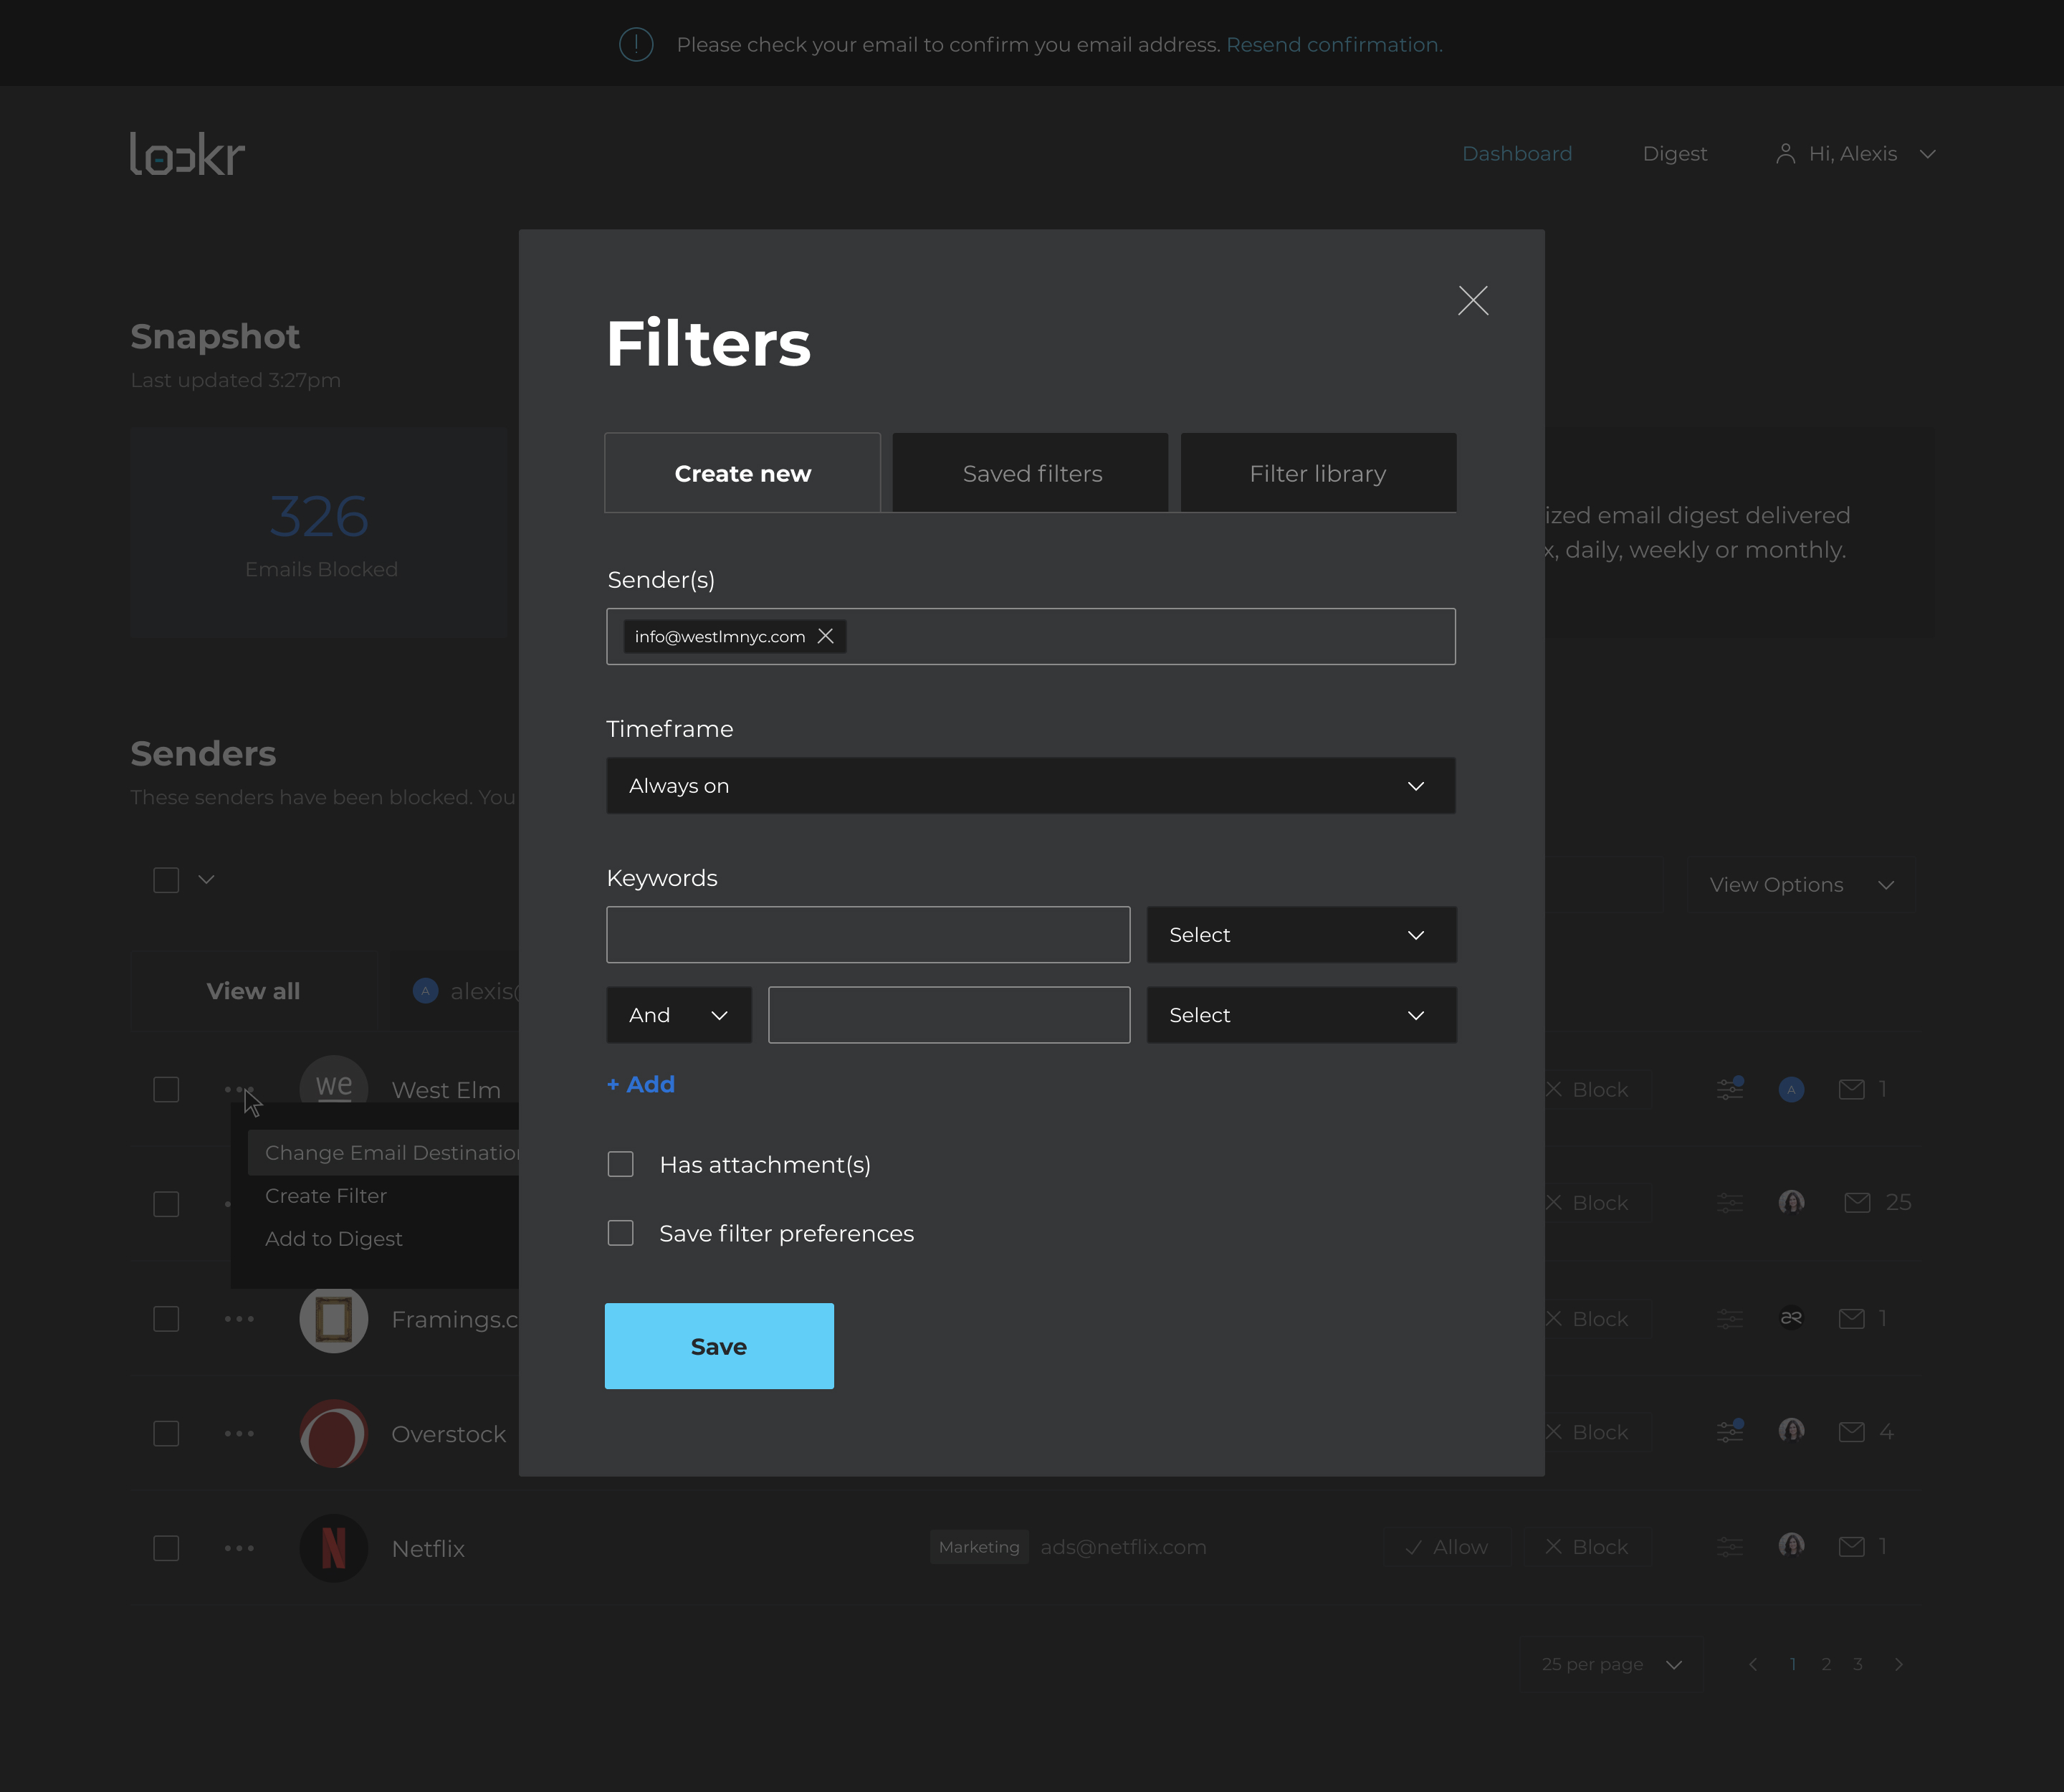This screenshot has width=2064, height=1792.
Task: Open the Timeframe Always on dropdown
Action: [1030, 786]
